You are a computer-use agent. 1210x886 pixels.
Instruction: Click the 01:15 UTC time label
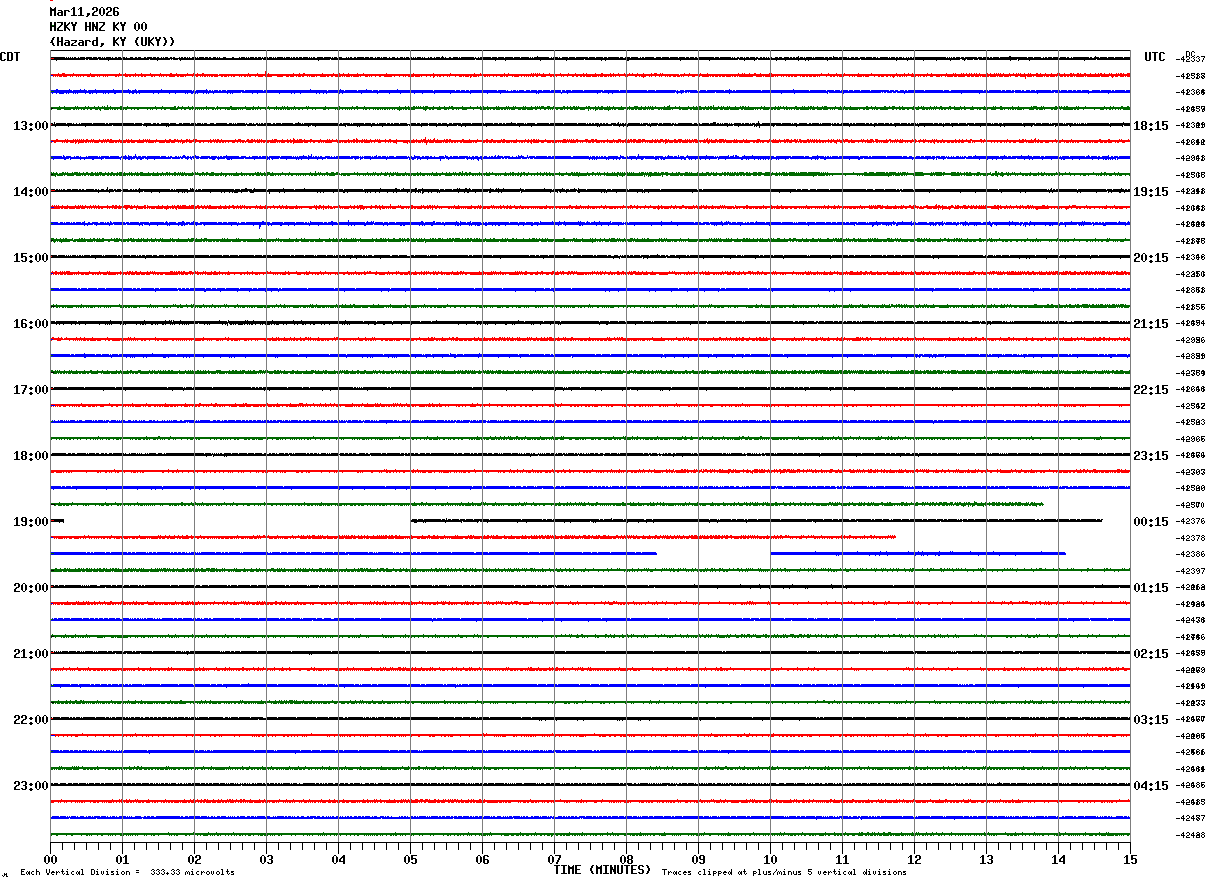point(1151,588)
